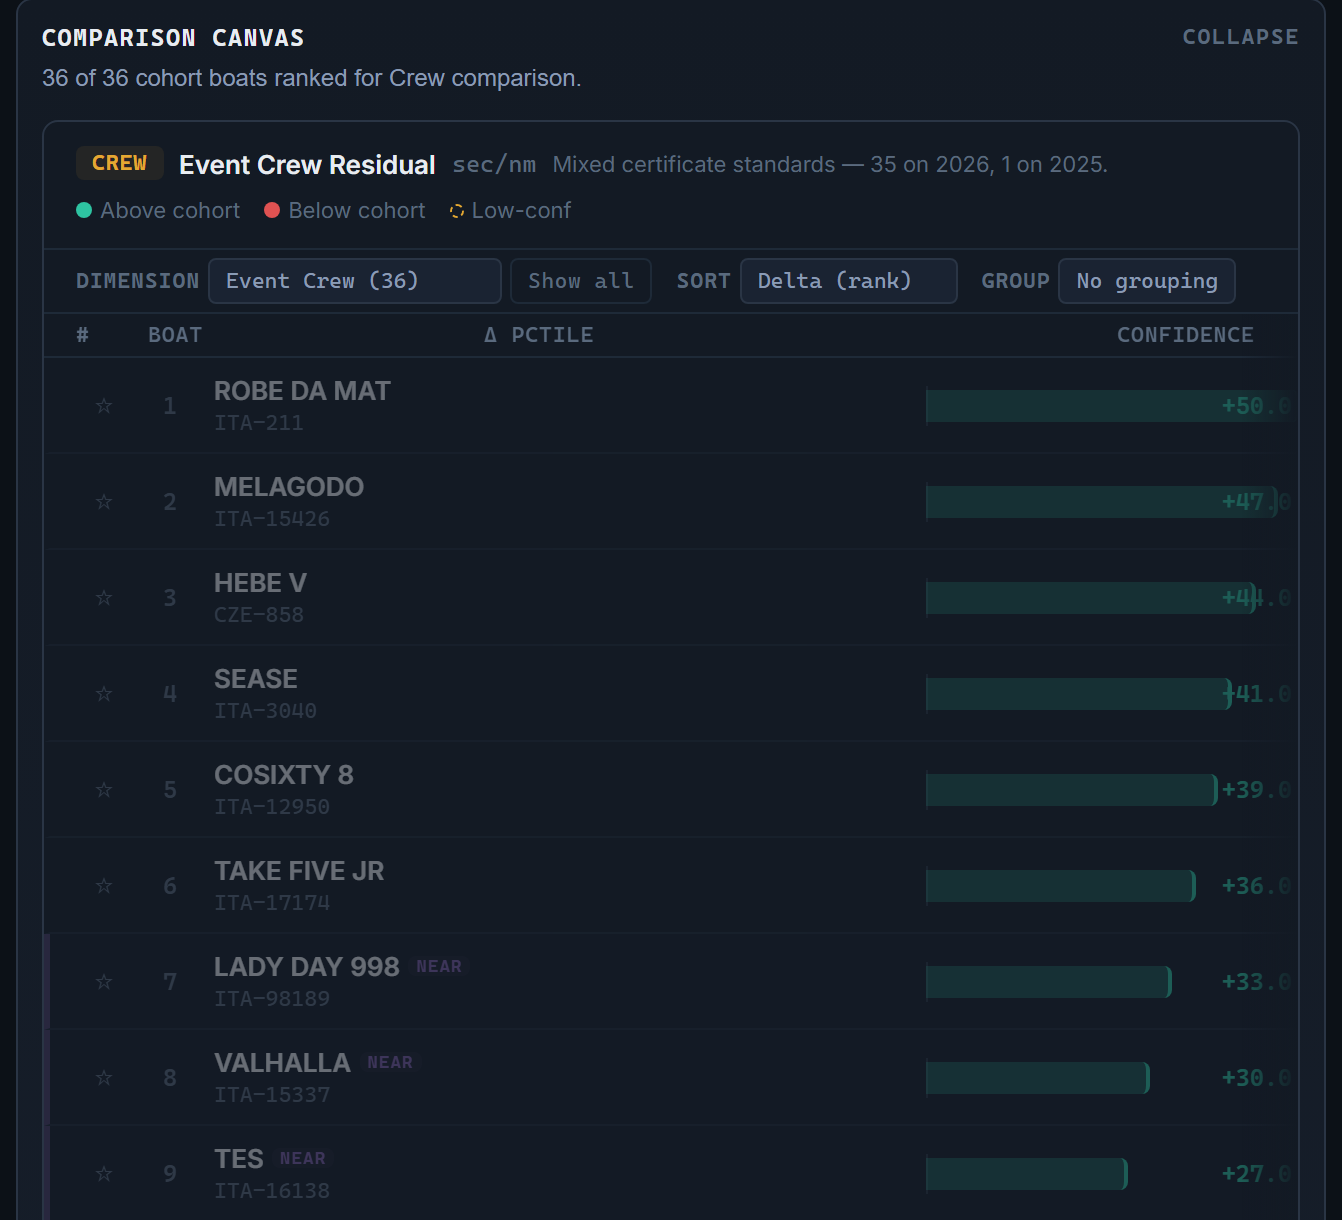Favorite HEBE V with star icon
Screen dimensions: 1342x1220
(104, 597)
